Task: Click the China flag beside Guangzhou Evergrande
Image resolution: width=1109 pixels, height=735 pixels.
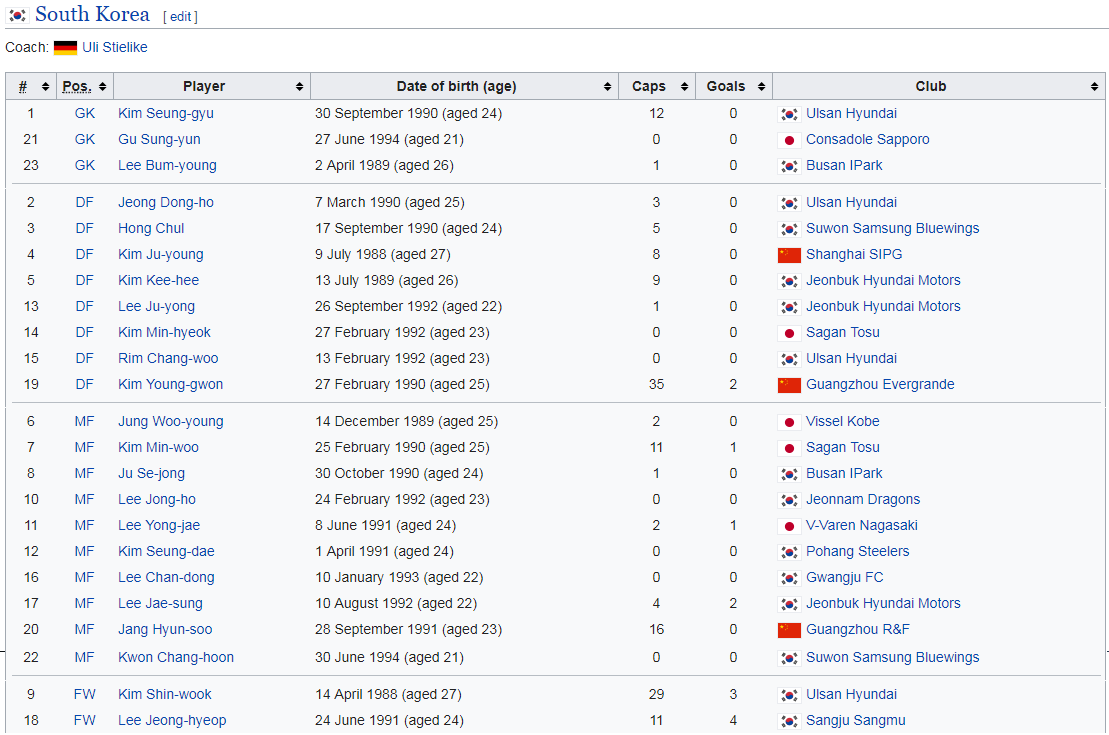Action: click(x=789, y=385)
